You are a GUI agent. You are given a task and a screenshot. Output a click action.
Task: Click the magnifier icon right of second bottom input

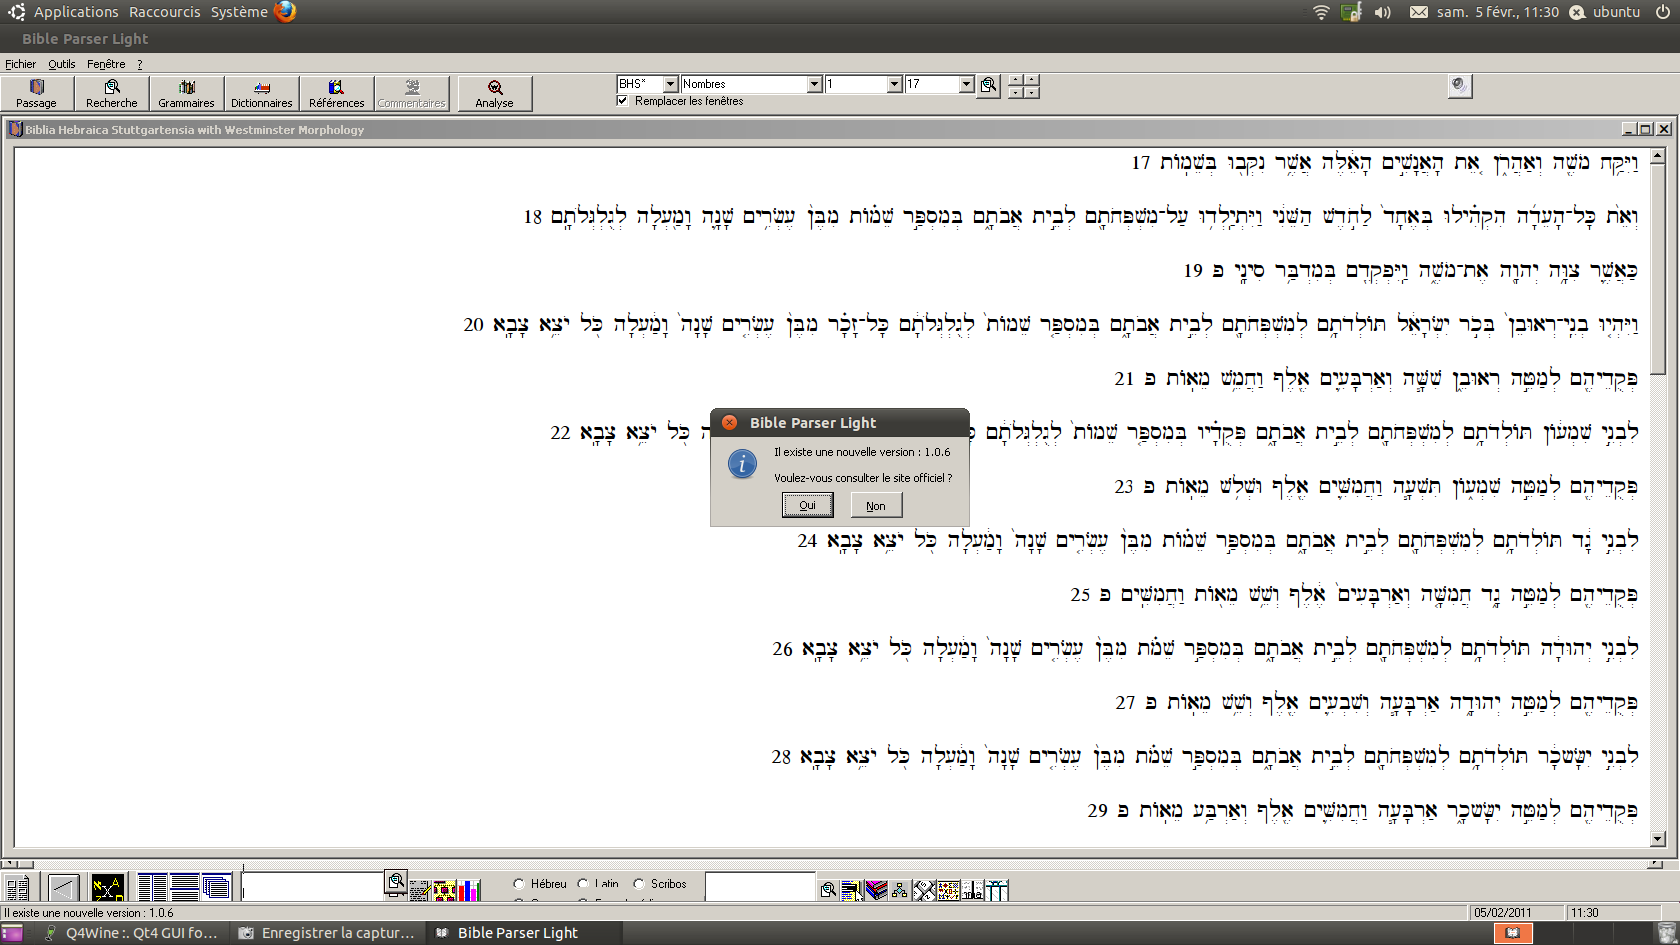(x=828, y=890)
